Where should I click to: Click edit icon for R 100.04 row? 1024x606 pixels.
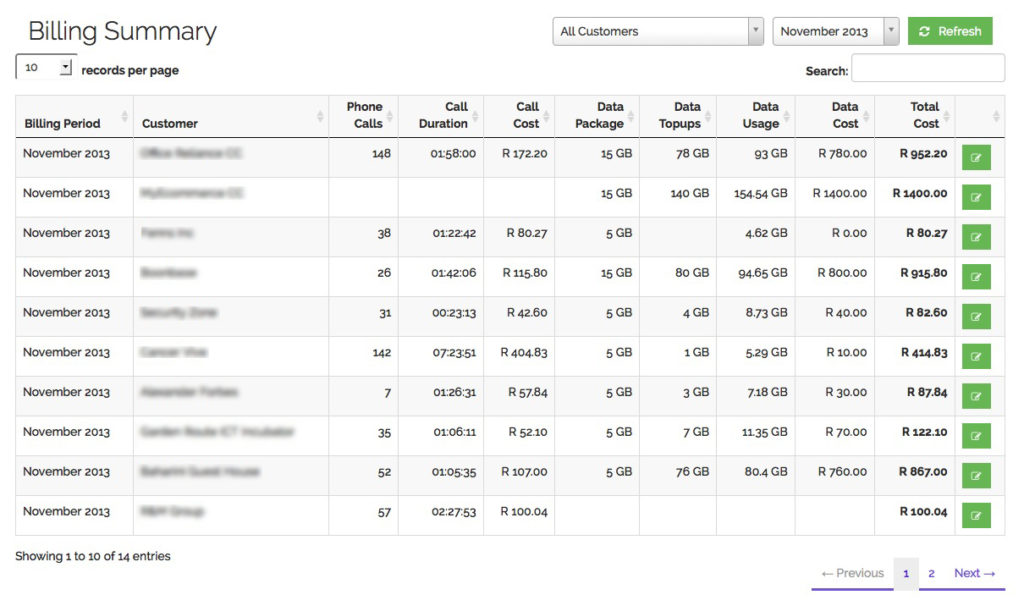click(975, 516)
